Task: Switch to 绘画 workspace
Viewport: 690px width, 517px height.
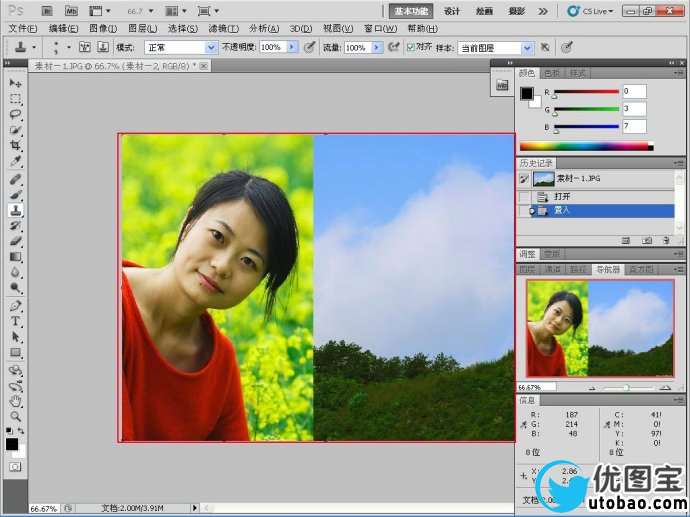Action: 484,11
